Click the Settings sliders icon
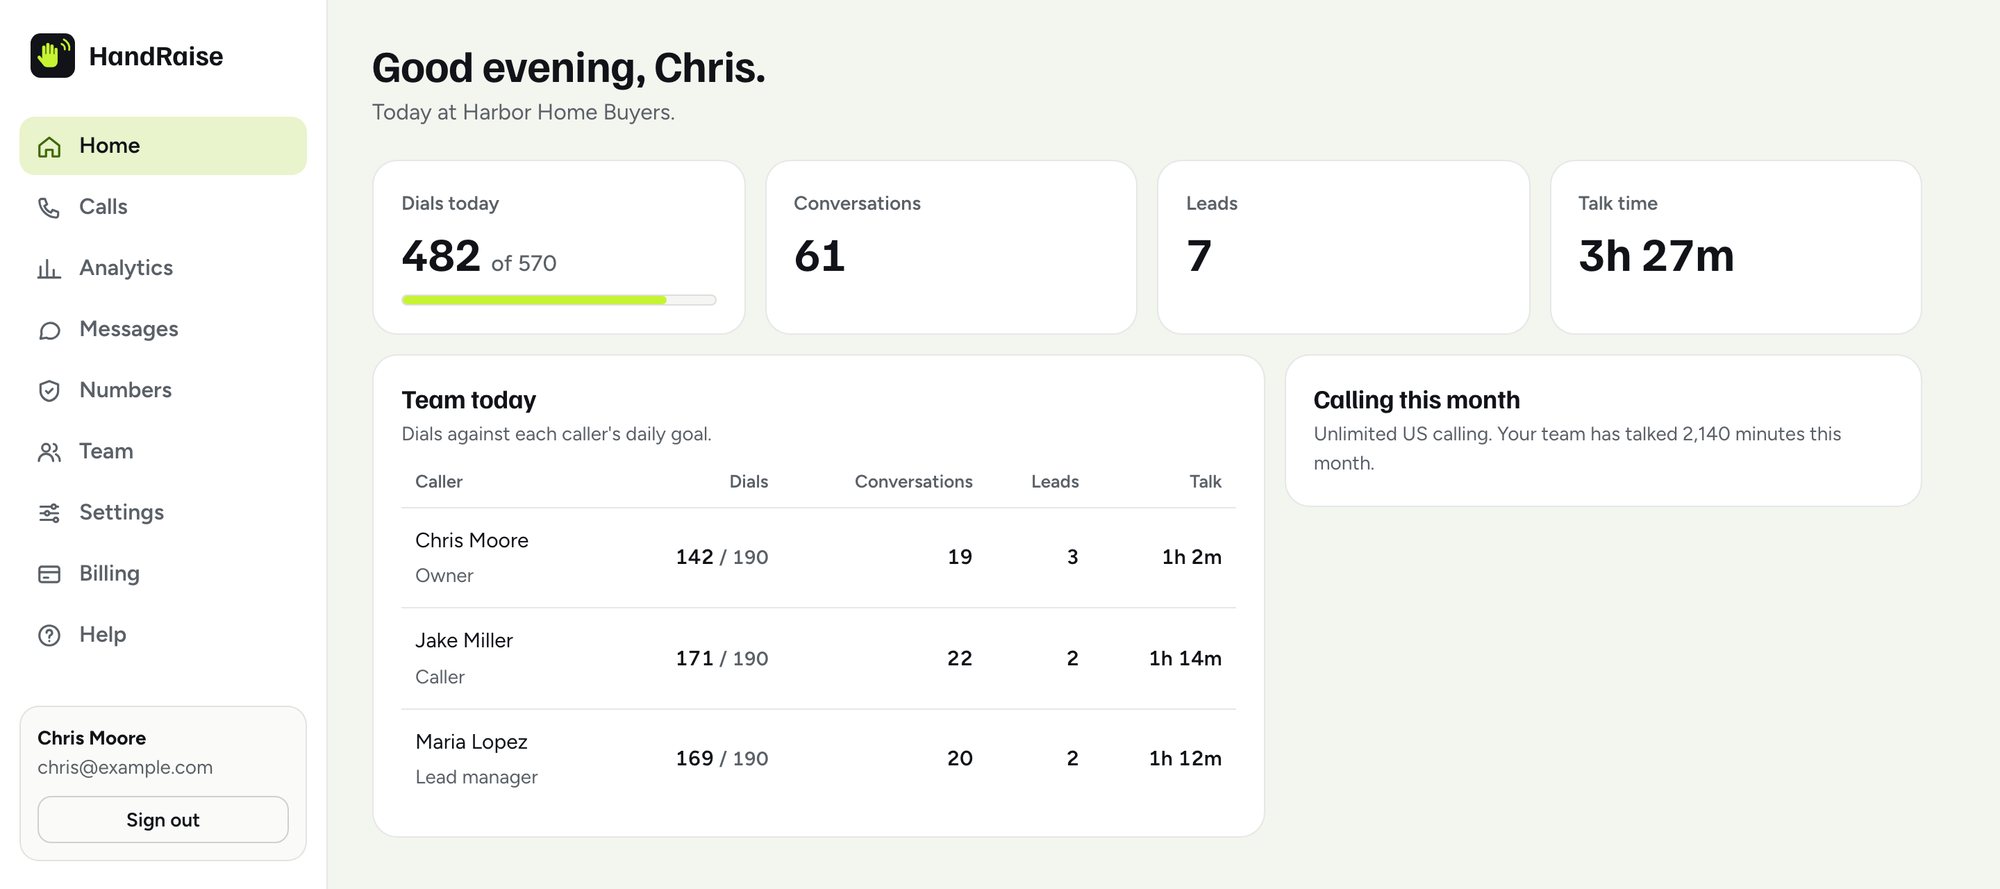Image resolution: width=2000 pixels, height=889 pixels. (49, 513)
